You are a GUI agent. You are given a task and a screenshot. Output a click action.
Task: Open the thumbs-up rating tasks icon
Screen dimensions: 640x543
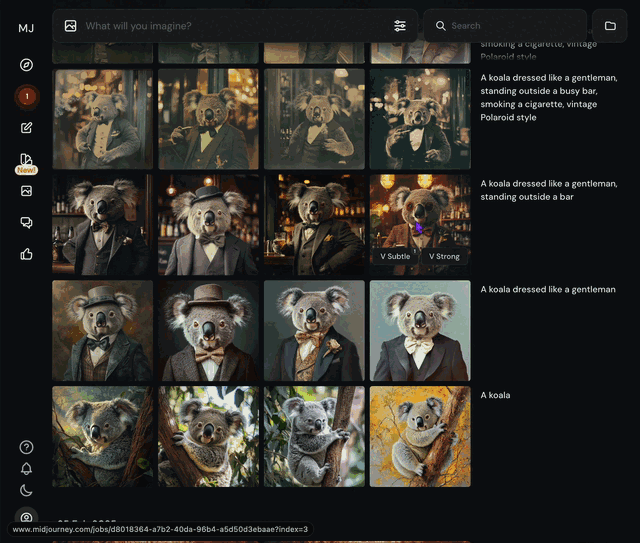(x=27, y=254)
